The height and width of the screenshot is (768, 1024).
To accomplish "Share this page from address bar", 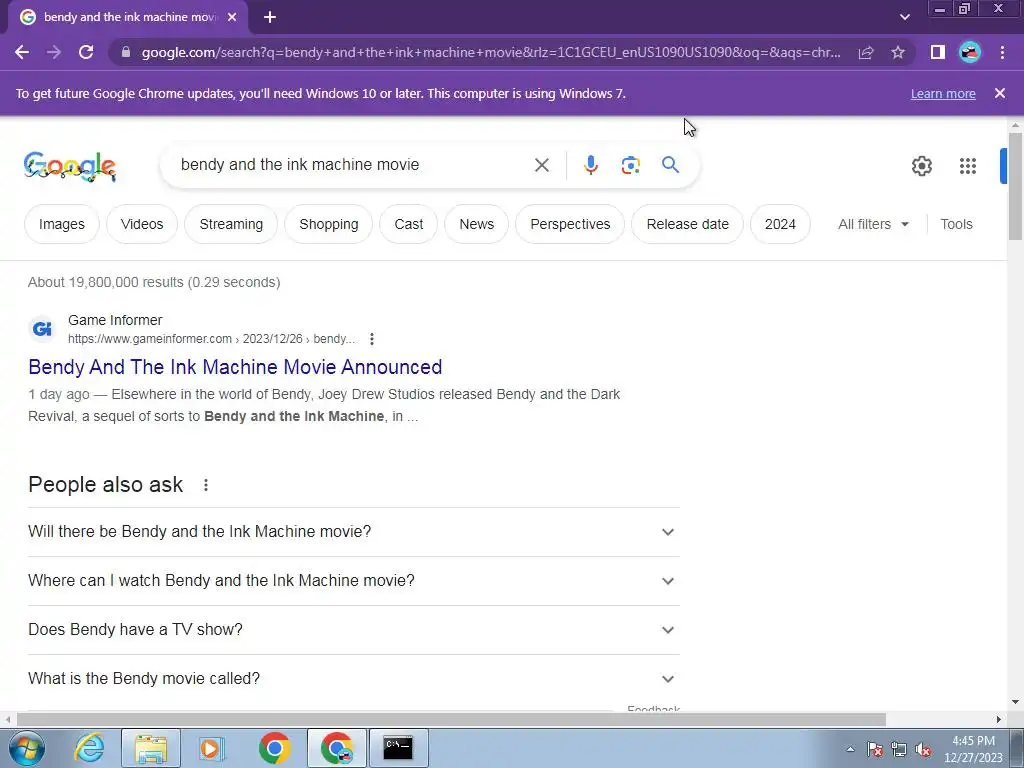I will tap(866, 52).
